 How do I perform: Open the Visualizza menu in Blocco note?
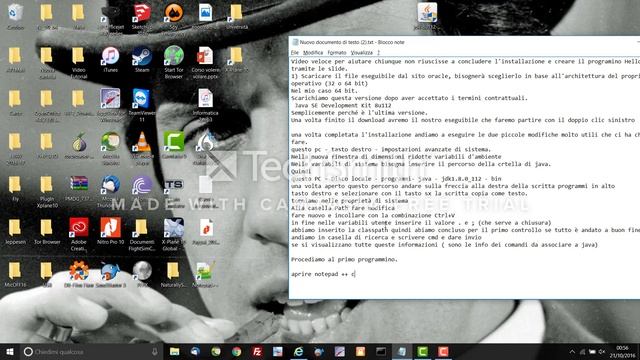click(362, 53)
